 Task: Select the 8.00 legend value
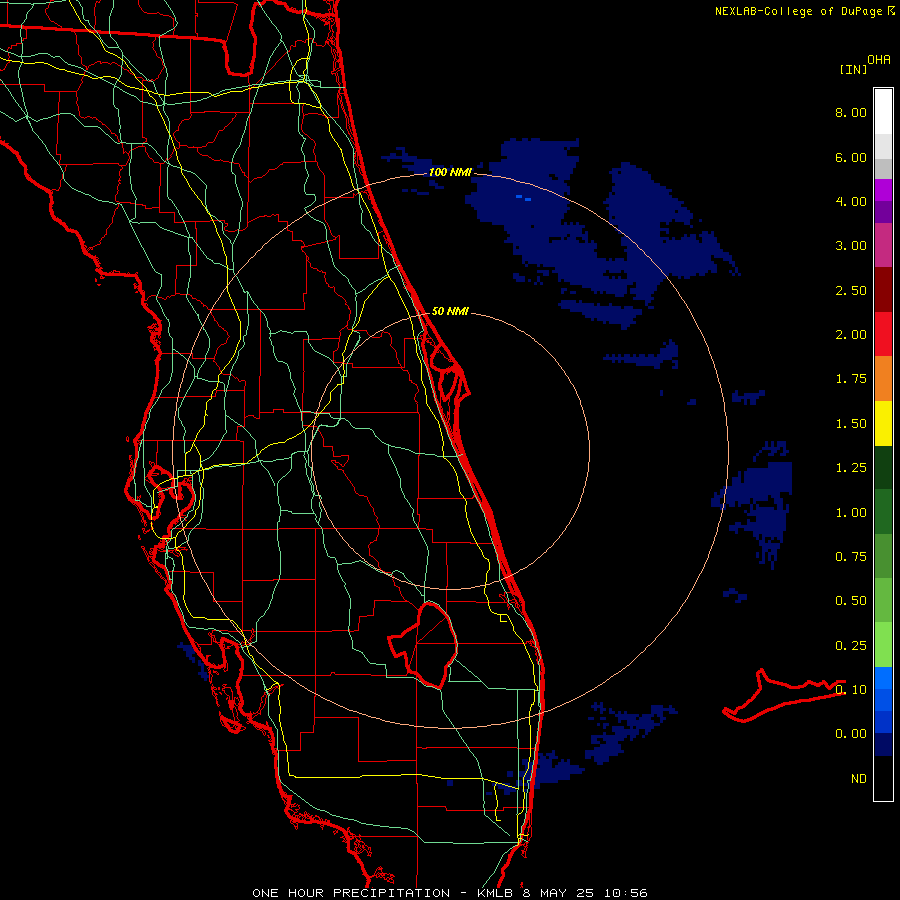[851, 112]
